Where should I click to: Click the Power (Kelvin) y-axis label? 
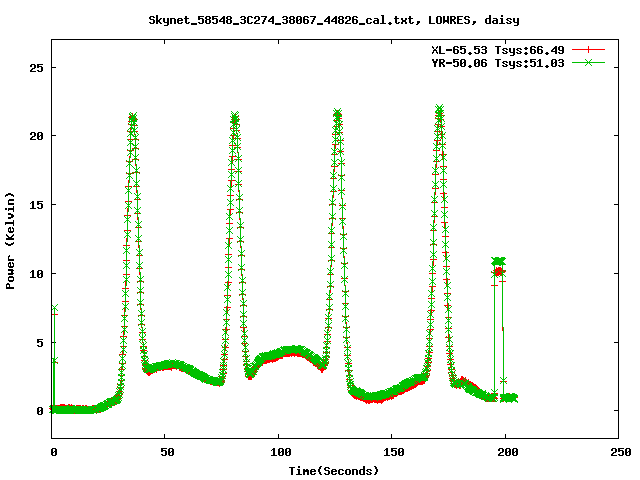coord(10,241)
